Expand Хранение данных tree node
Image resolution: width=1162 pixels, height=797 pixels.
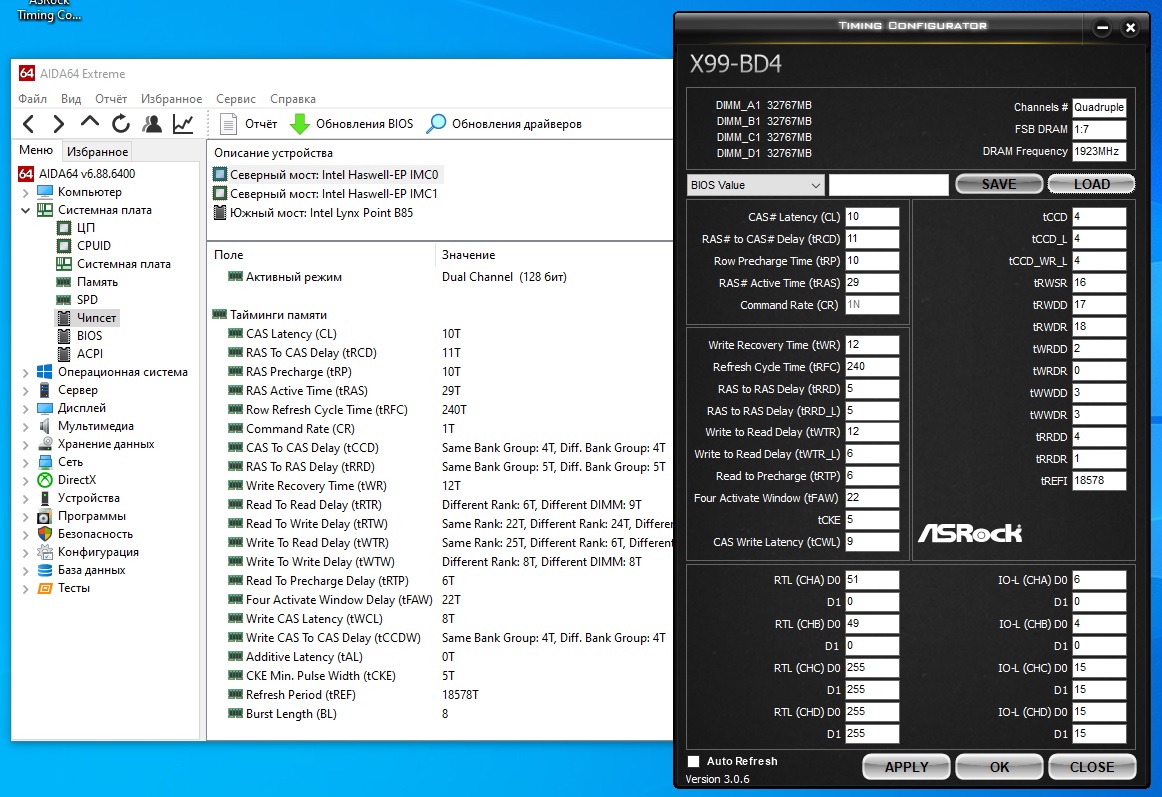pyautogui.click(x=26, y=444)
